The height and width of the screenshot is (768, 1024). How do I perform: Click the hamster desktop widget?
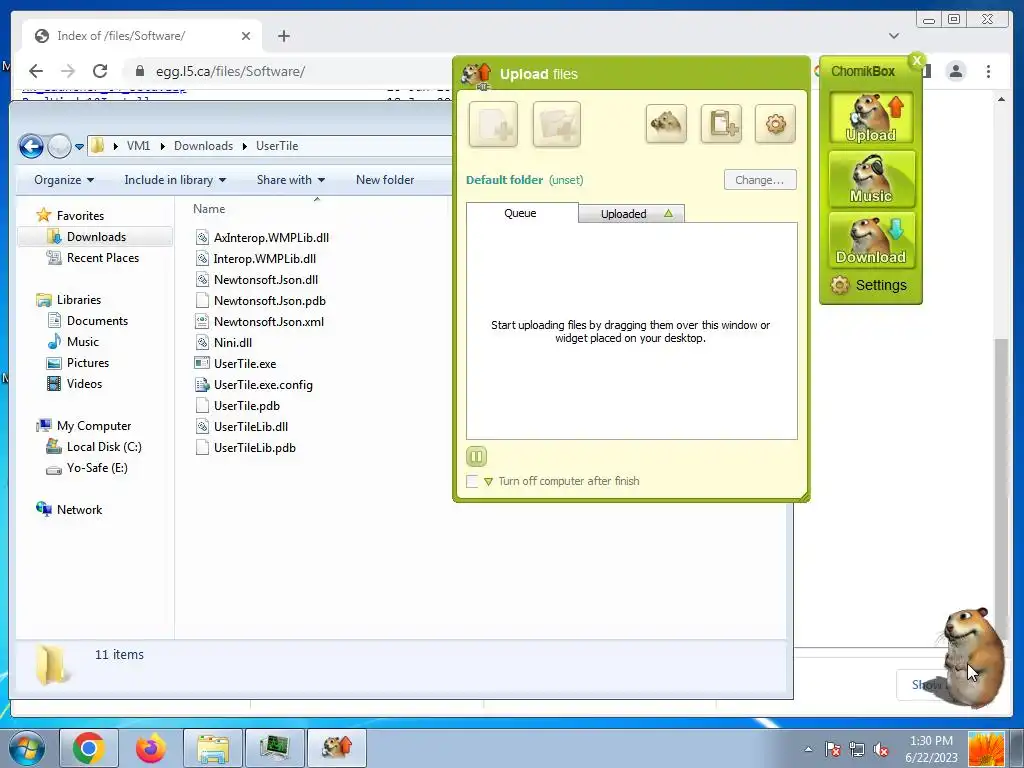(973, 656)
